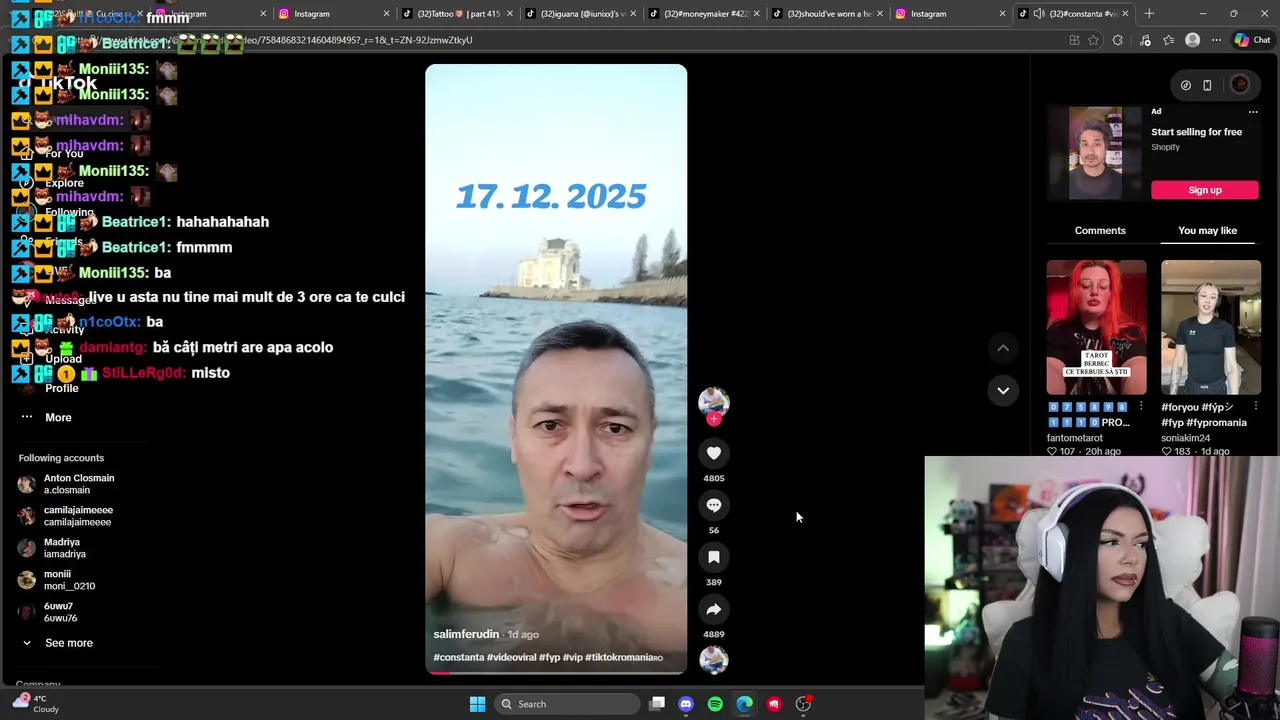Click the #tiktokromania hashtag

tap(624, 657)
